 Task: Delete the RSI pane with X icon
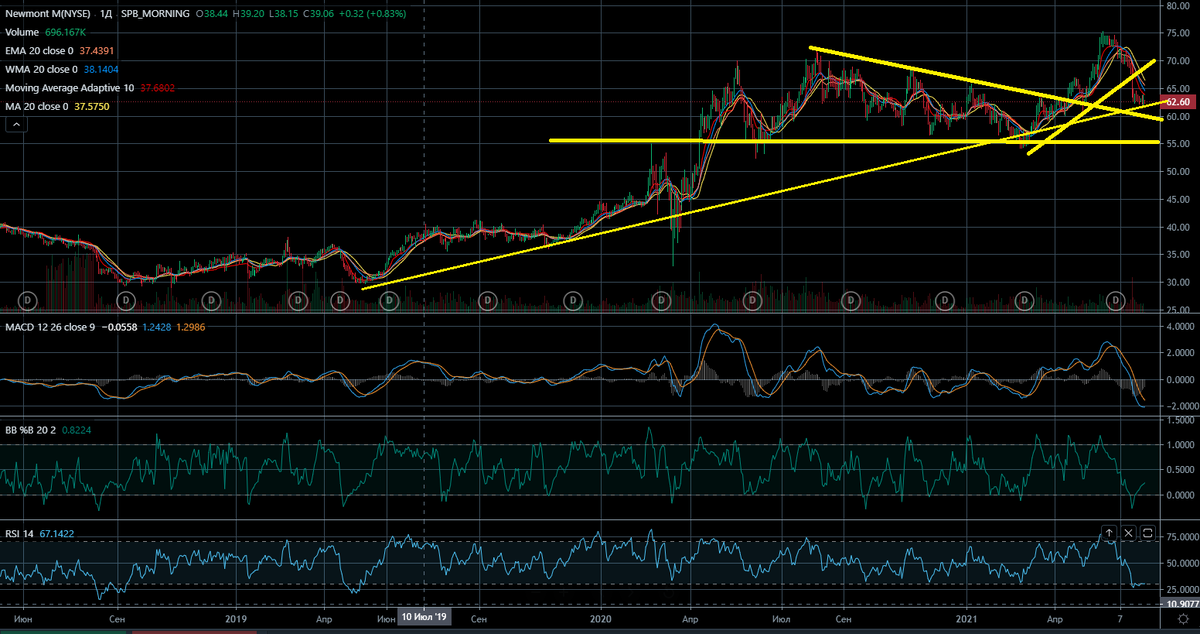tap(1129, 533)
